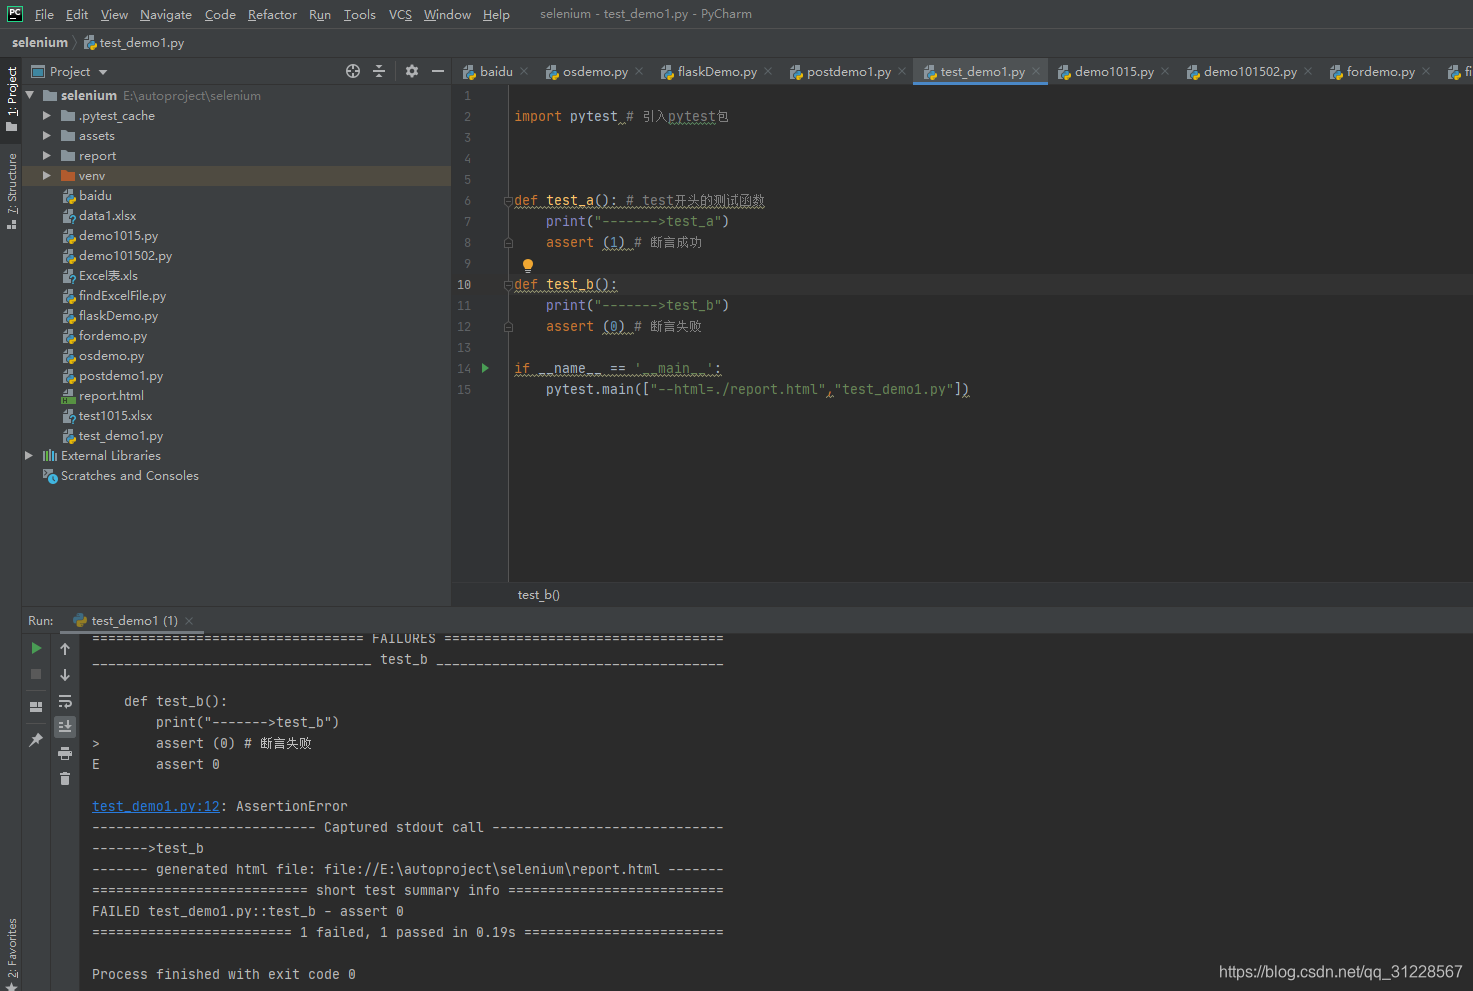Open the intention bulb near line 9
Screen dimensions: 1473x991
click(527, 264)
